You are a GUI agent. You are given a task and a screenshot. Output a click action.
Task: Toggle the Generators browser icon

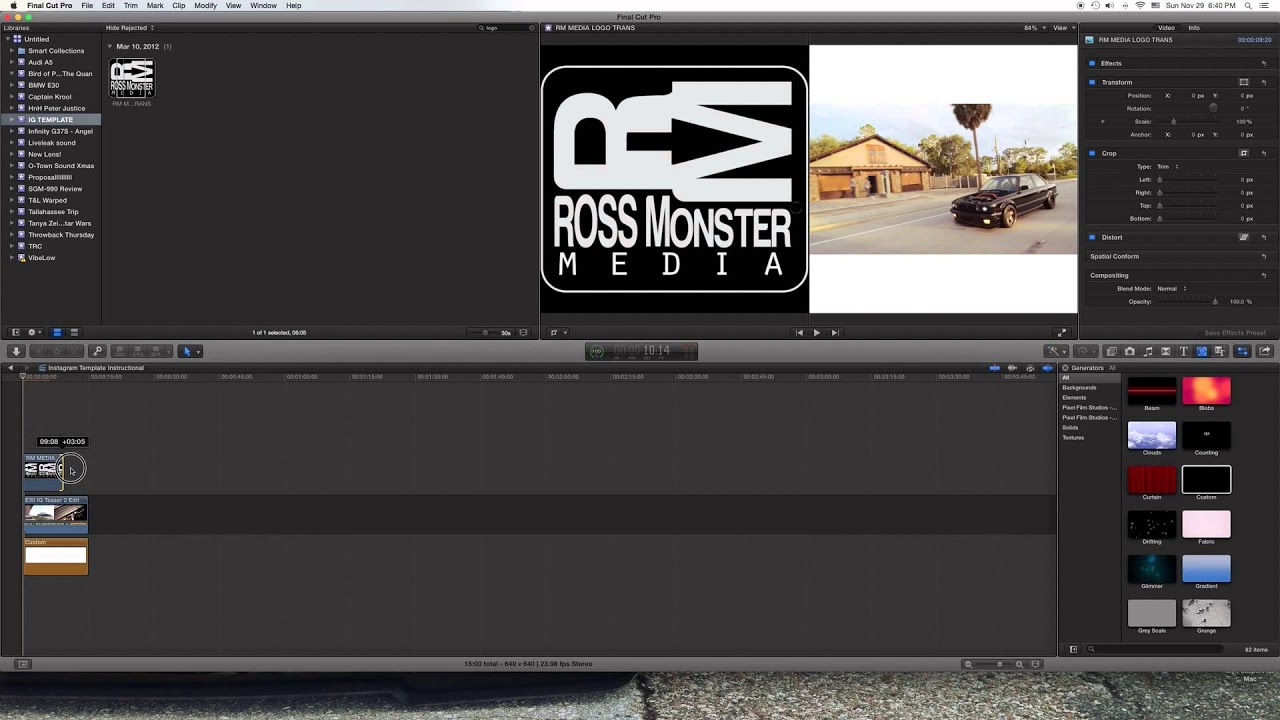coord(1202,351)
